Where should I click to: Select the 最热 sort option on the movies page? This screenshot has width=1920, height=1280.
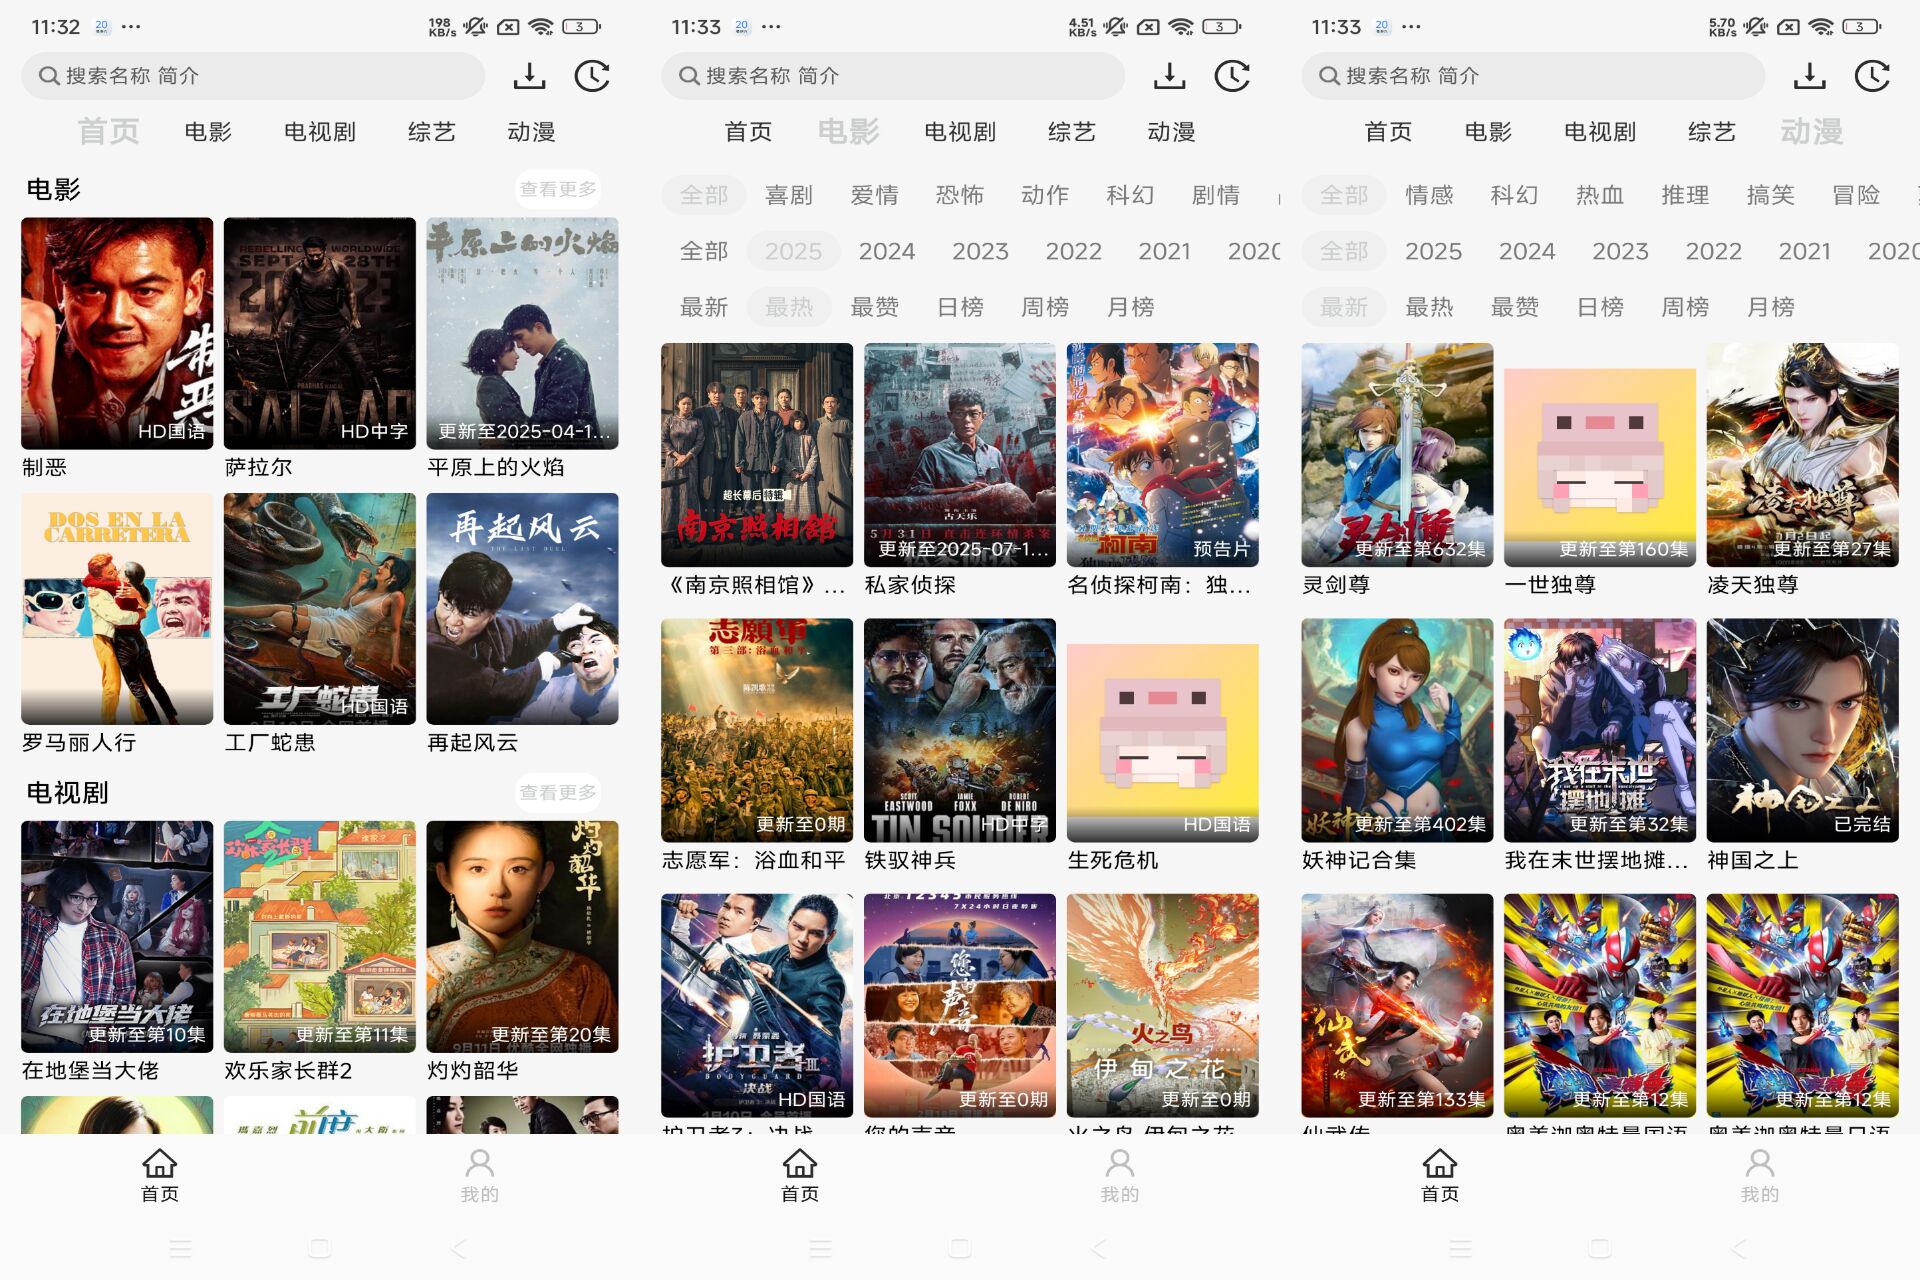click(789, 307)
